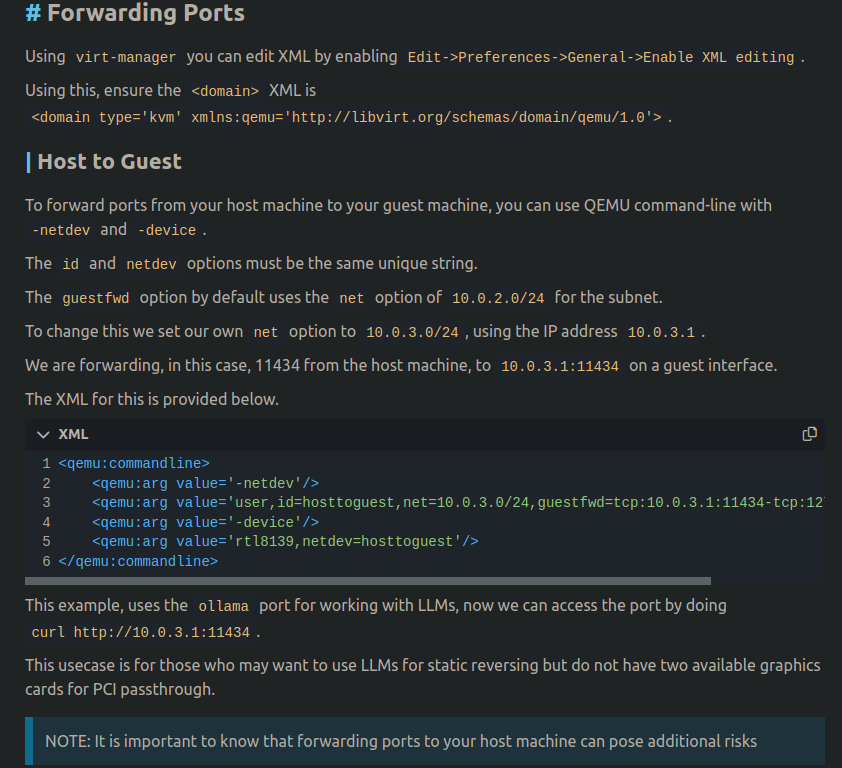This screenshot has width=842, height=768.
Task: Click the 'Host to Guest' subheading
Action: [110, 162]
